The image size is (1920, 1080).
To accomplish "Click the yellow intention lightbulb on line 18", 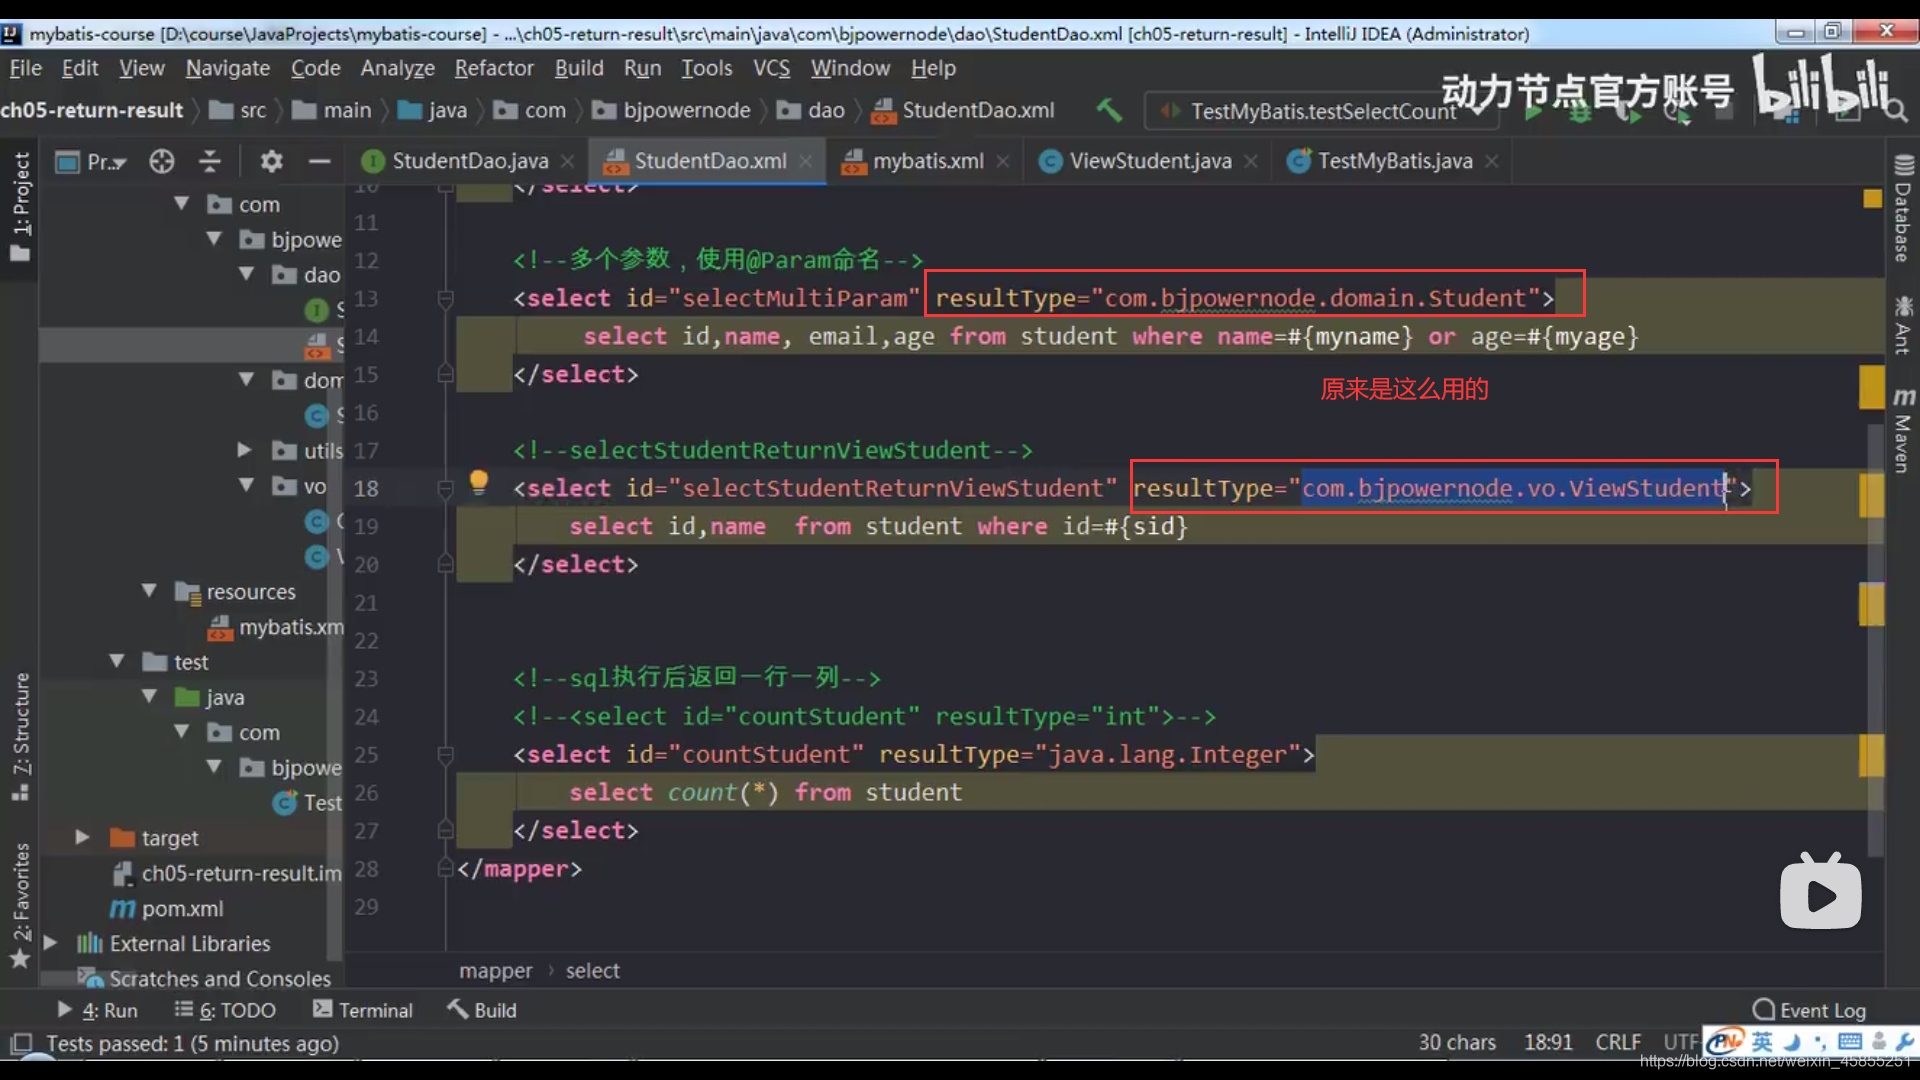I will [479, 483].
